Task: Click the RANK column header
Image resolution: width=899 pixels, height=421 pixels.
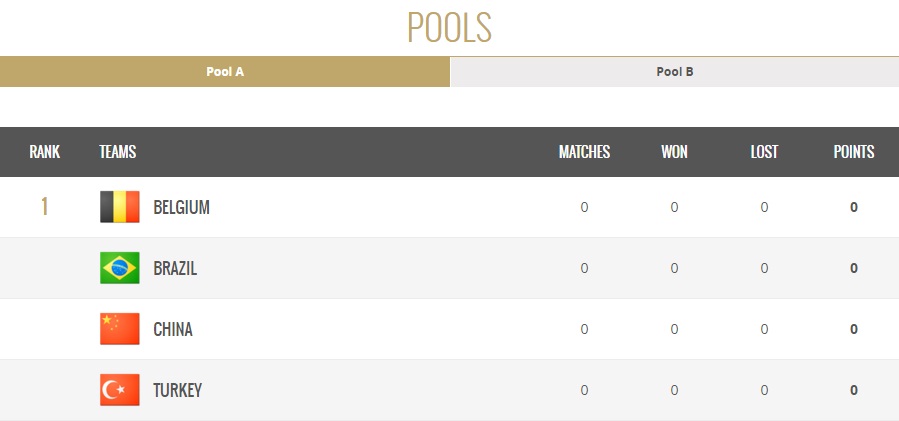Action: pos(44,152)
